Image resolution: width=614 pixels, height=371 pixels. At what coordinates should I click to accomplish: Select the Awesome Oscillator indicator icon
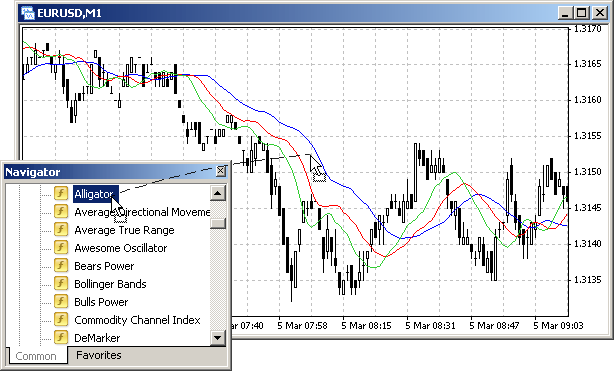pyautogui.click(x=61, y=247)
